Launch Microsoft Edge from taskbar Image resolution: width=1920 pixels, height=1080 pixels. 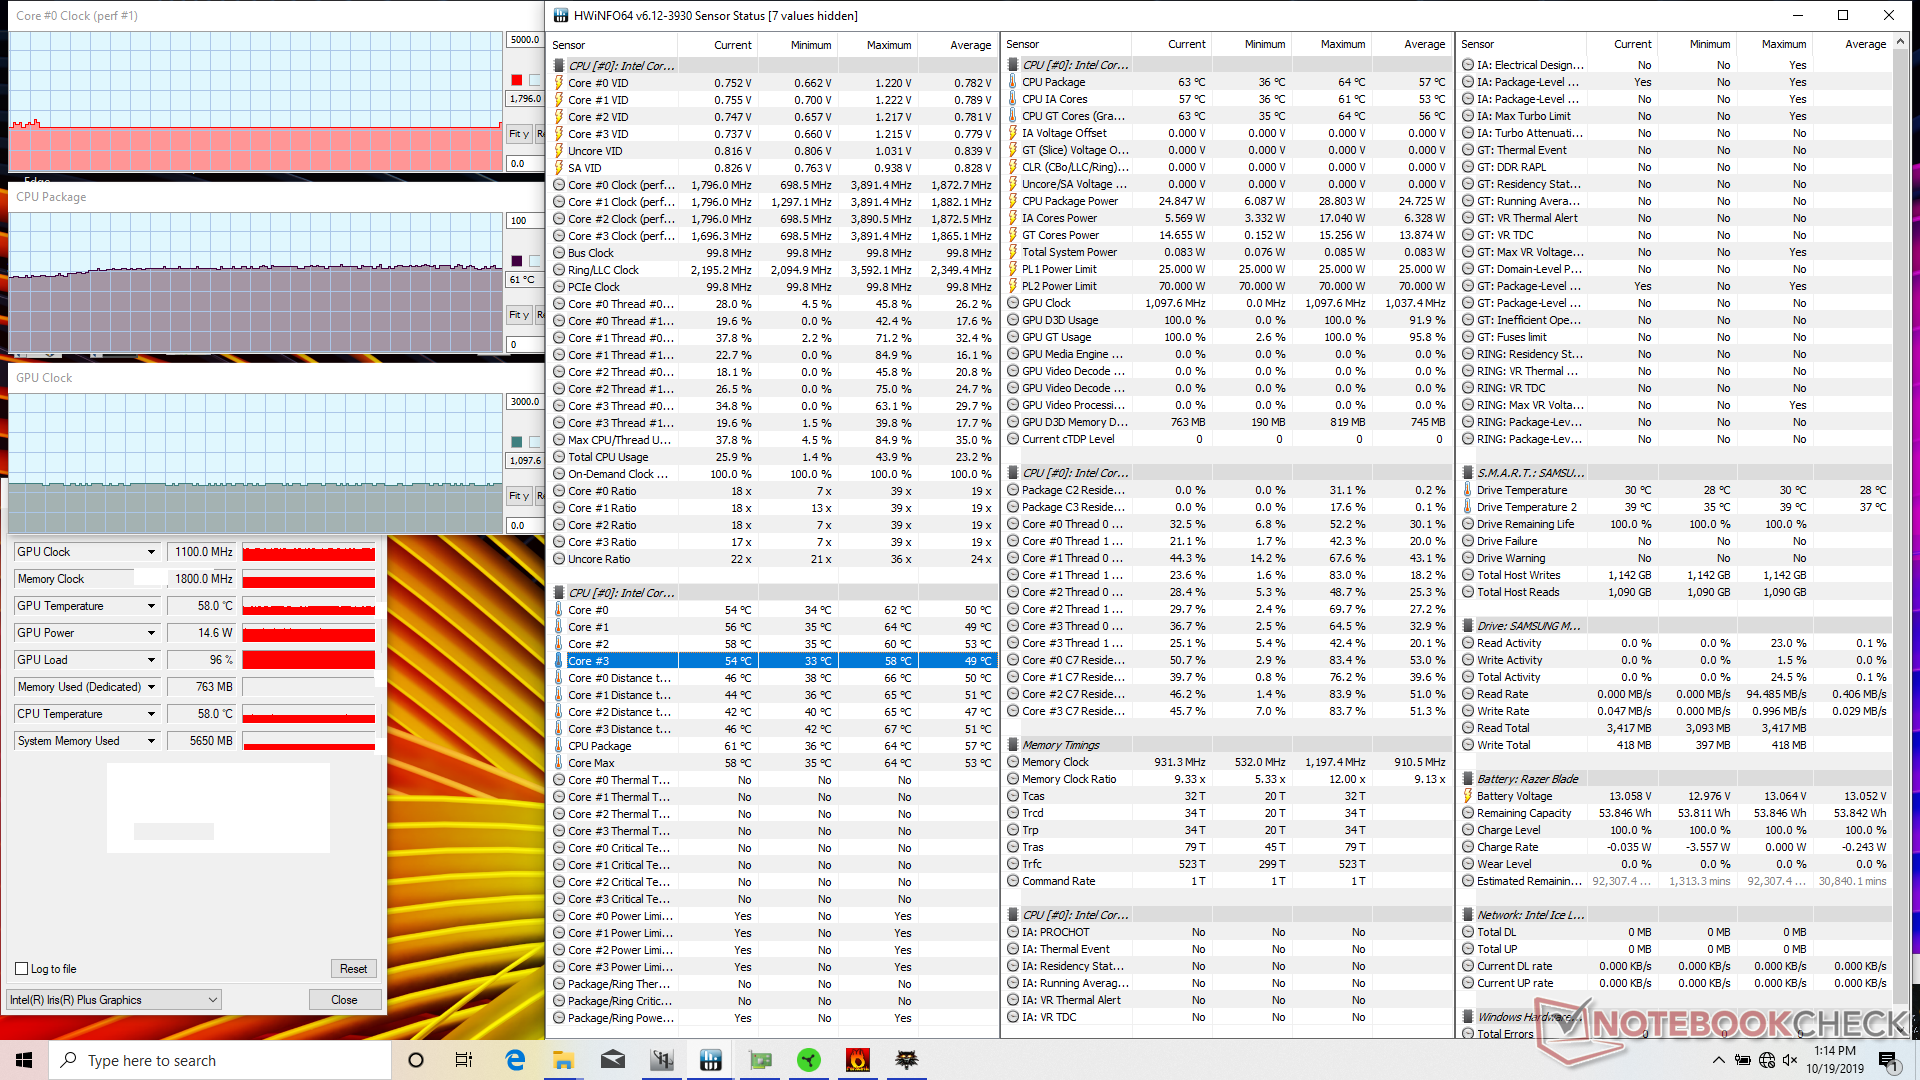515,1060
